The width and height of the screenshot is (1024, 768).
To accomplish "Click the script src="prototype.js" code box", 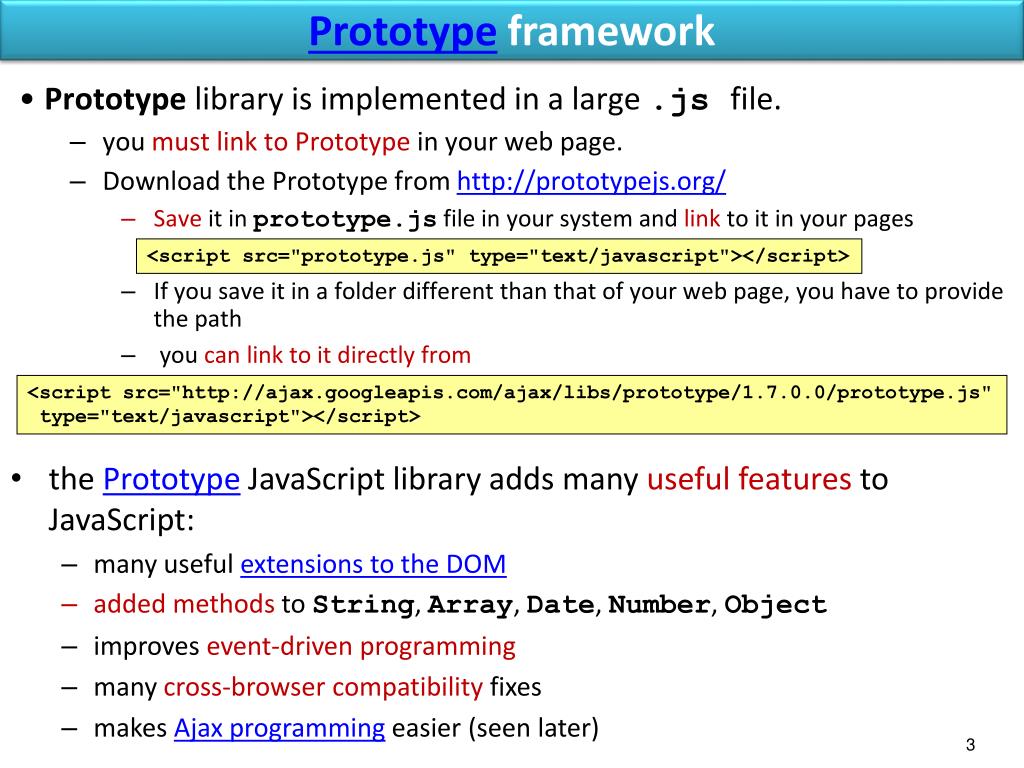I will click(498, 256).
